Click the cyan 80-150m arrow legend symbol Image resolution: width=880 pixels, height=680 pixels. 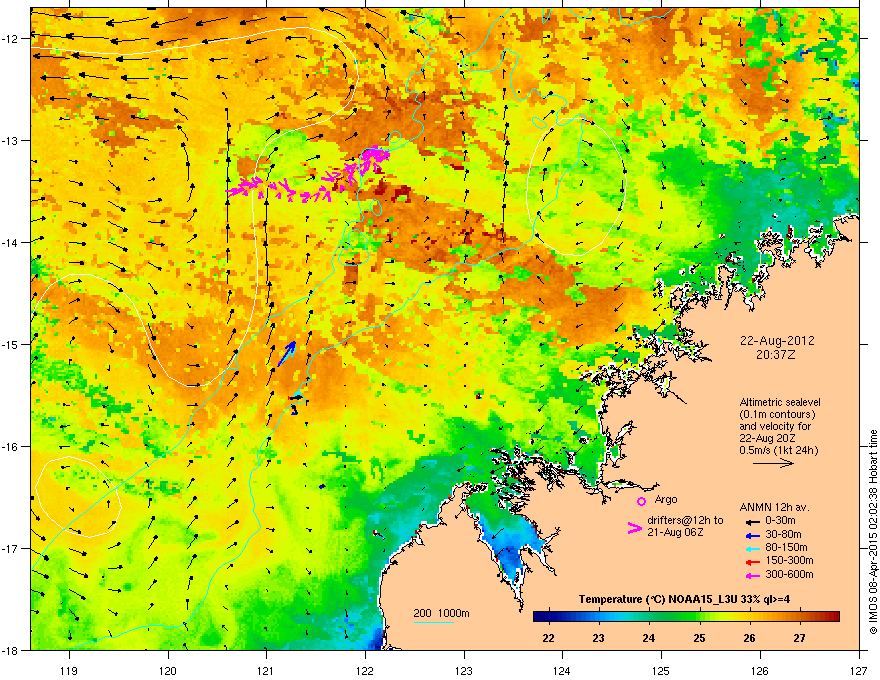[x=753, y=548]
